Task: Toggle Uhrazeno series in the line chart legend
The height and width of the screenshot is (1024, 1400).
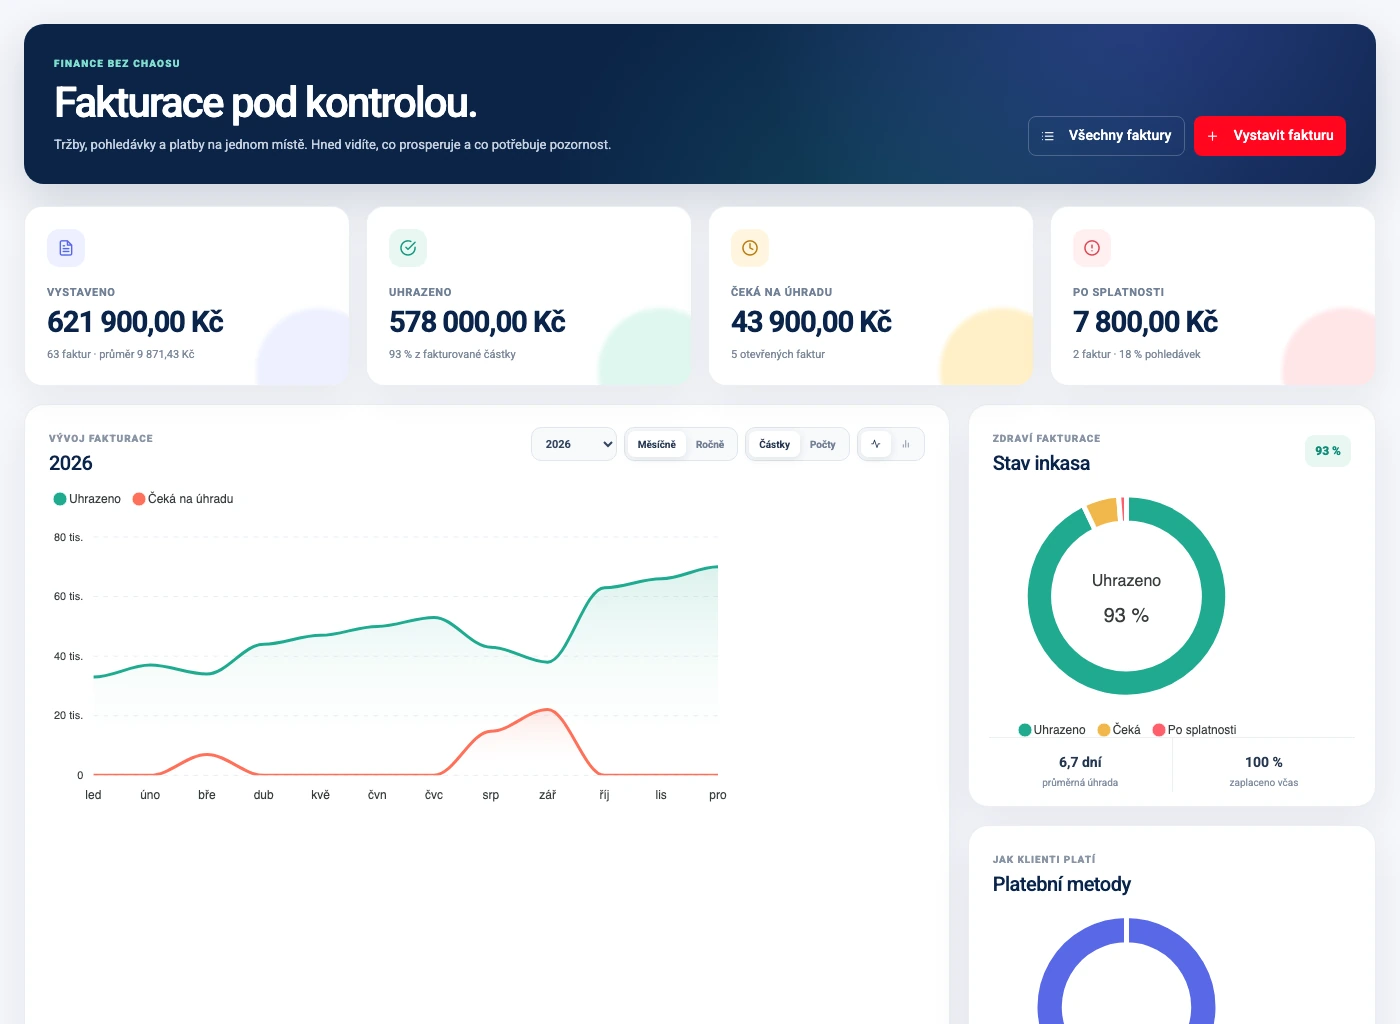Action: [x=87, y=499]
